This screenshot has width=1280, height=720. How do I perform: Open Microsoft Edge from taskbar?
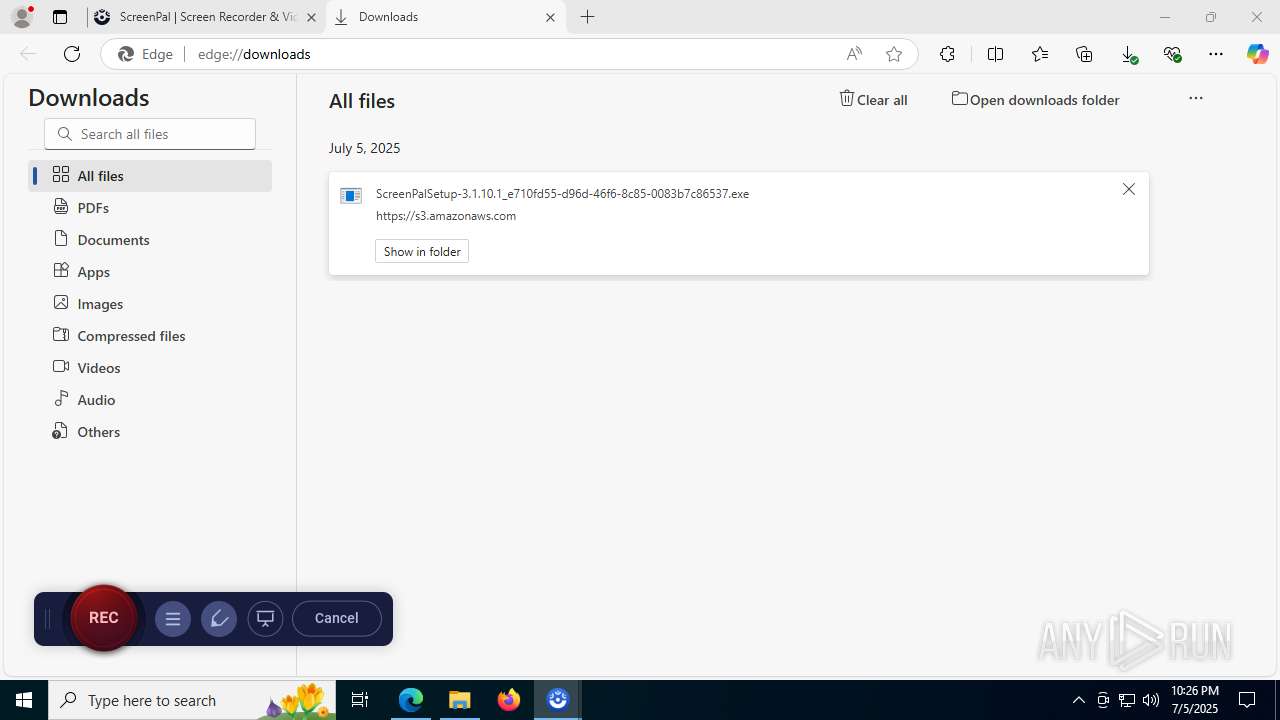tap(411, 700)
